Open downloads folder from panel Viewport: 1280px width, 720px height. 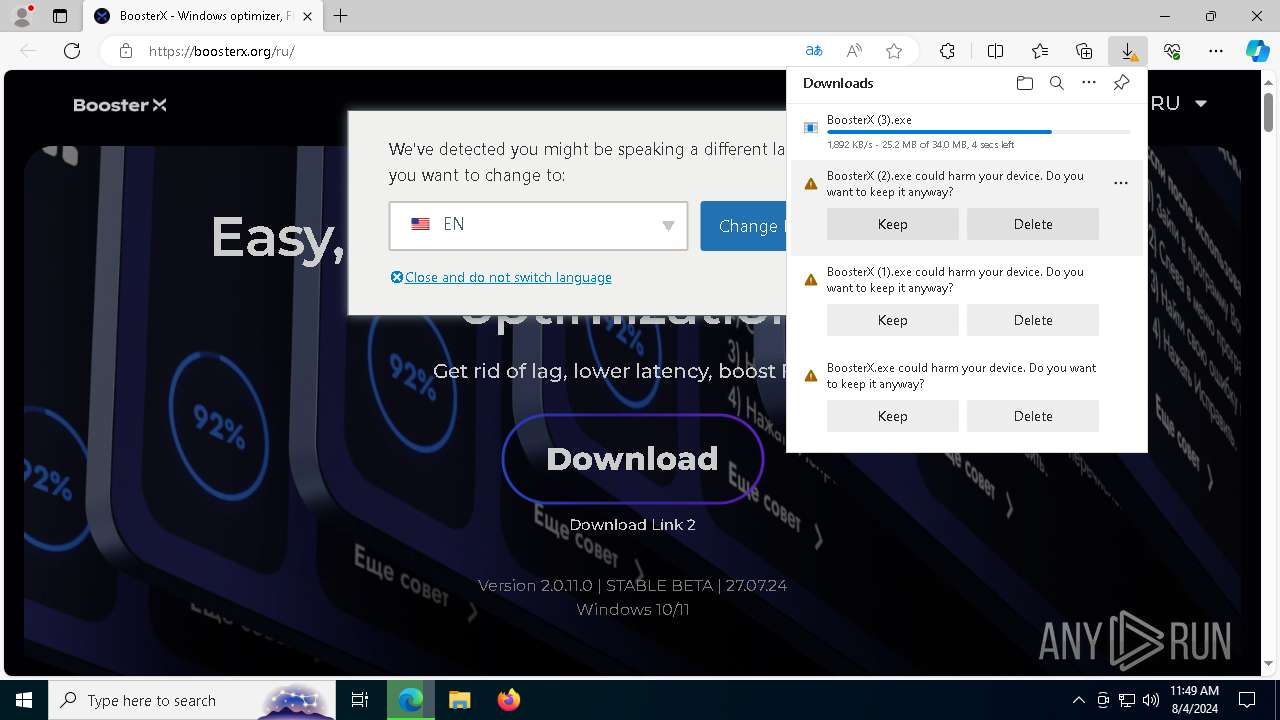1024,83
